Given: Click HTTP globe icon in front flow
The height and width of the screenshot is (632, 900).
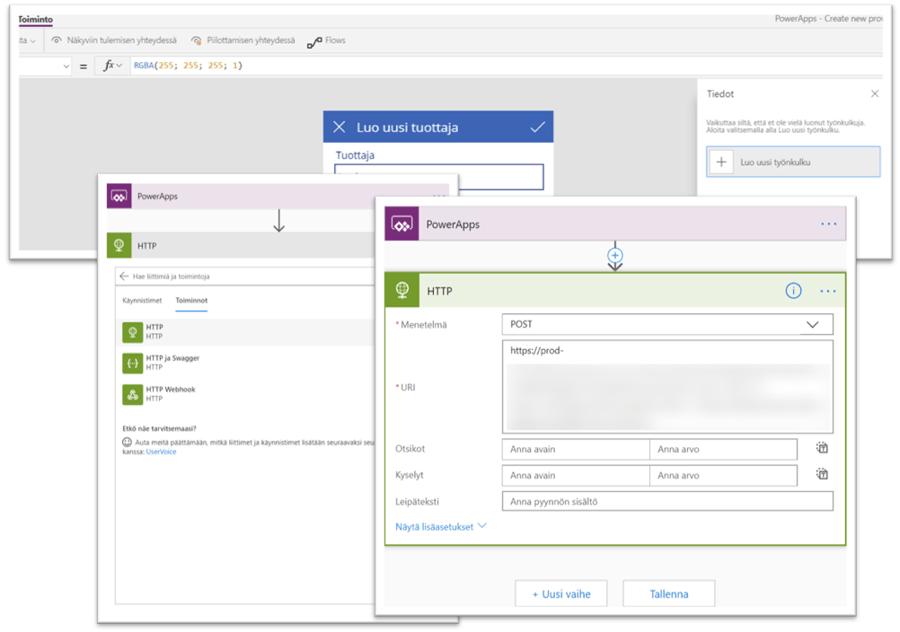Looking at the screenshot, I should [402, 290].
